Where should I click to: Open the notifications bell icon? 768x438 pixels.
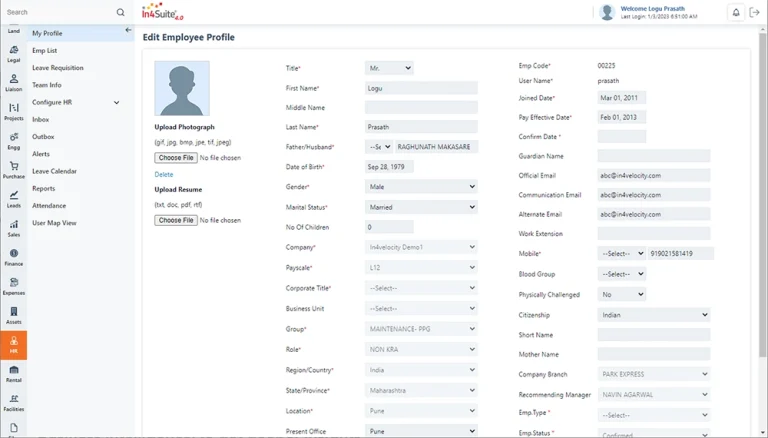tap(736, 13)
